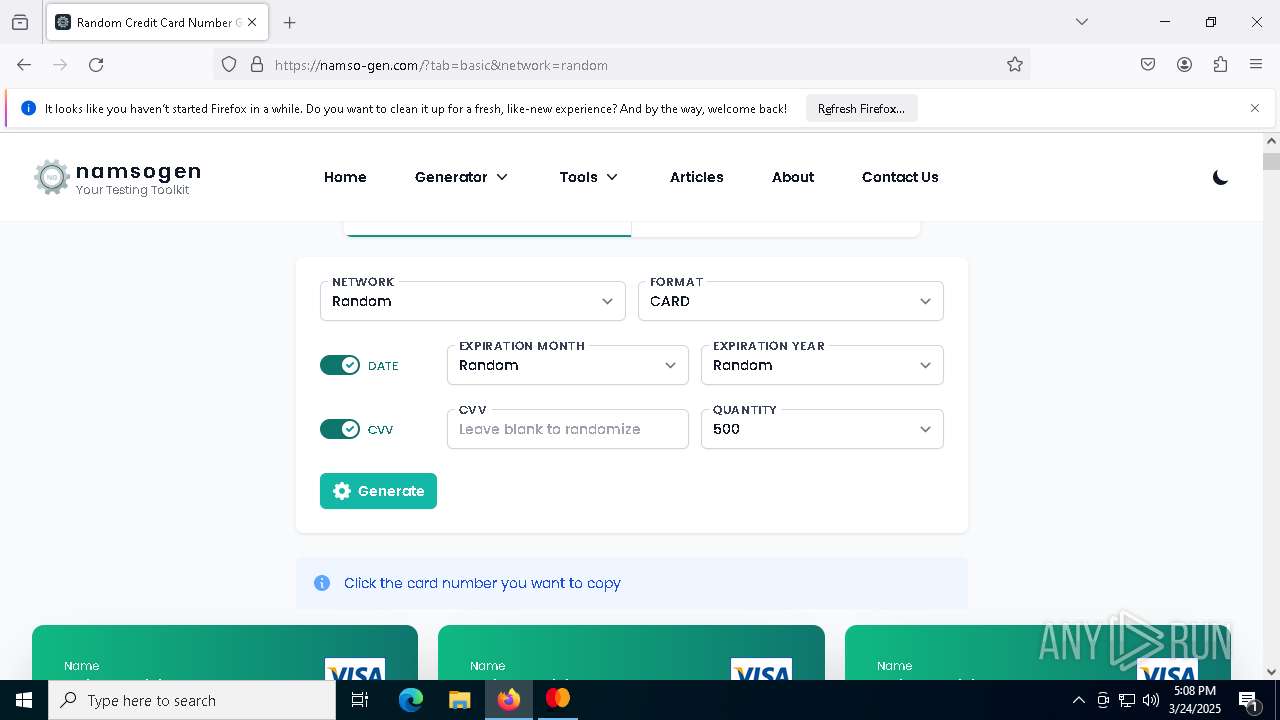Go back to previous page
Screen dimensions: 1280x720
pos(24,65)
